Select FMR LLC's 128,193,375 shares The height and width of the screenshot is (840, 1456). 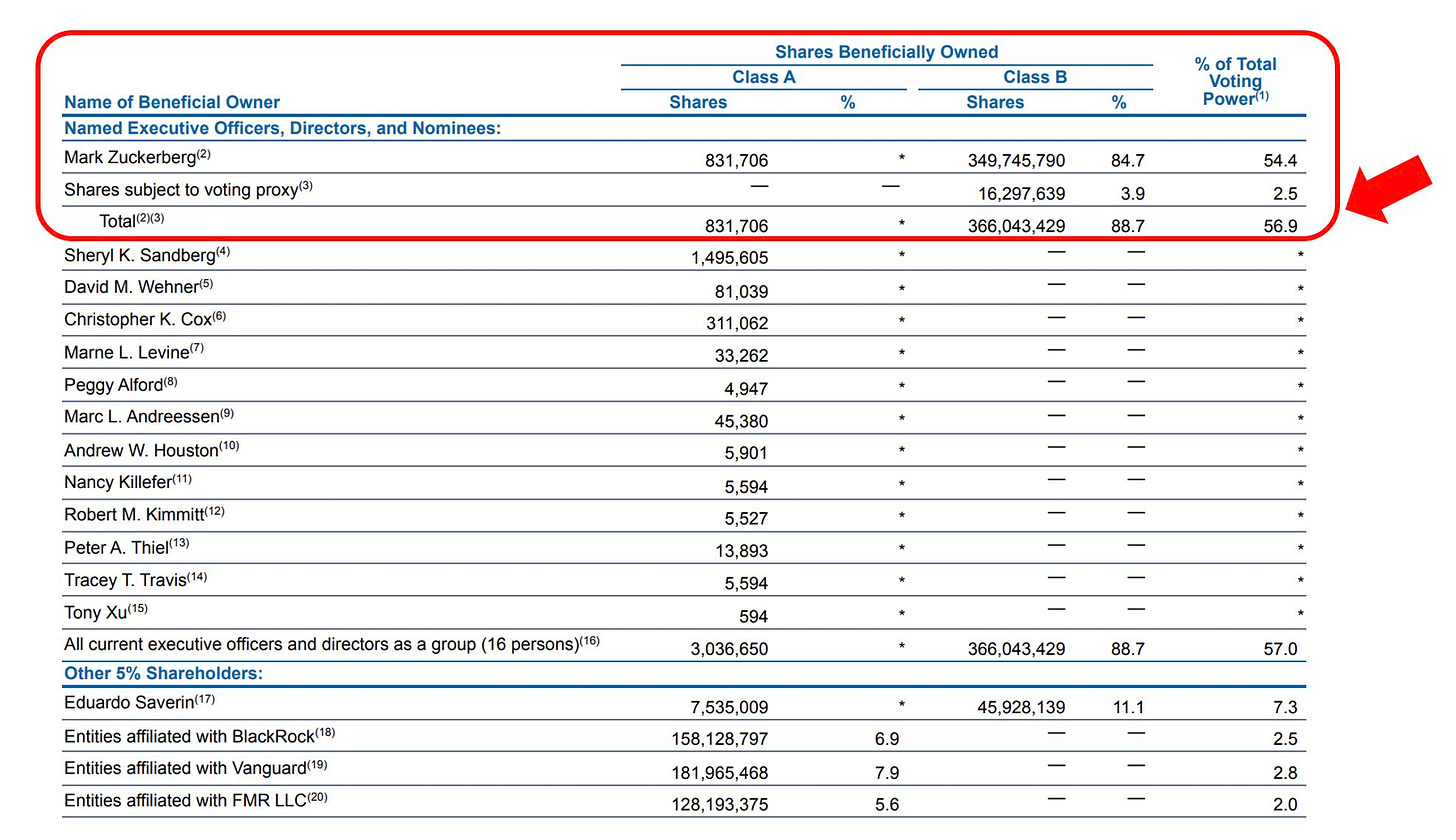pos(720,805)
